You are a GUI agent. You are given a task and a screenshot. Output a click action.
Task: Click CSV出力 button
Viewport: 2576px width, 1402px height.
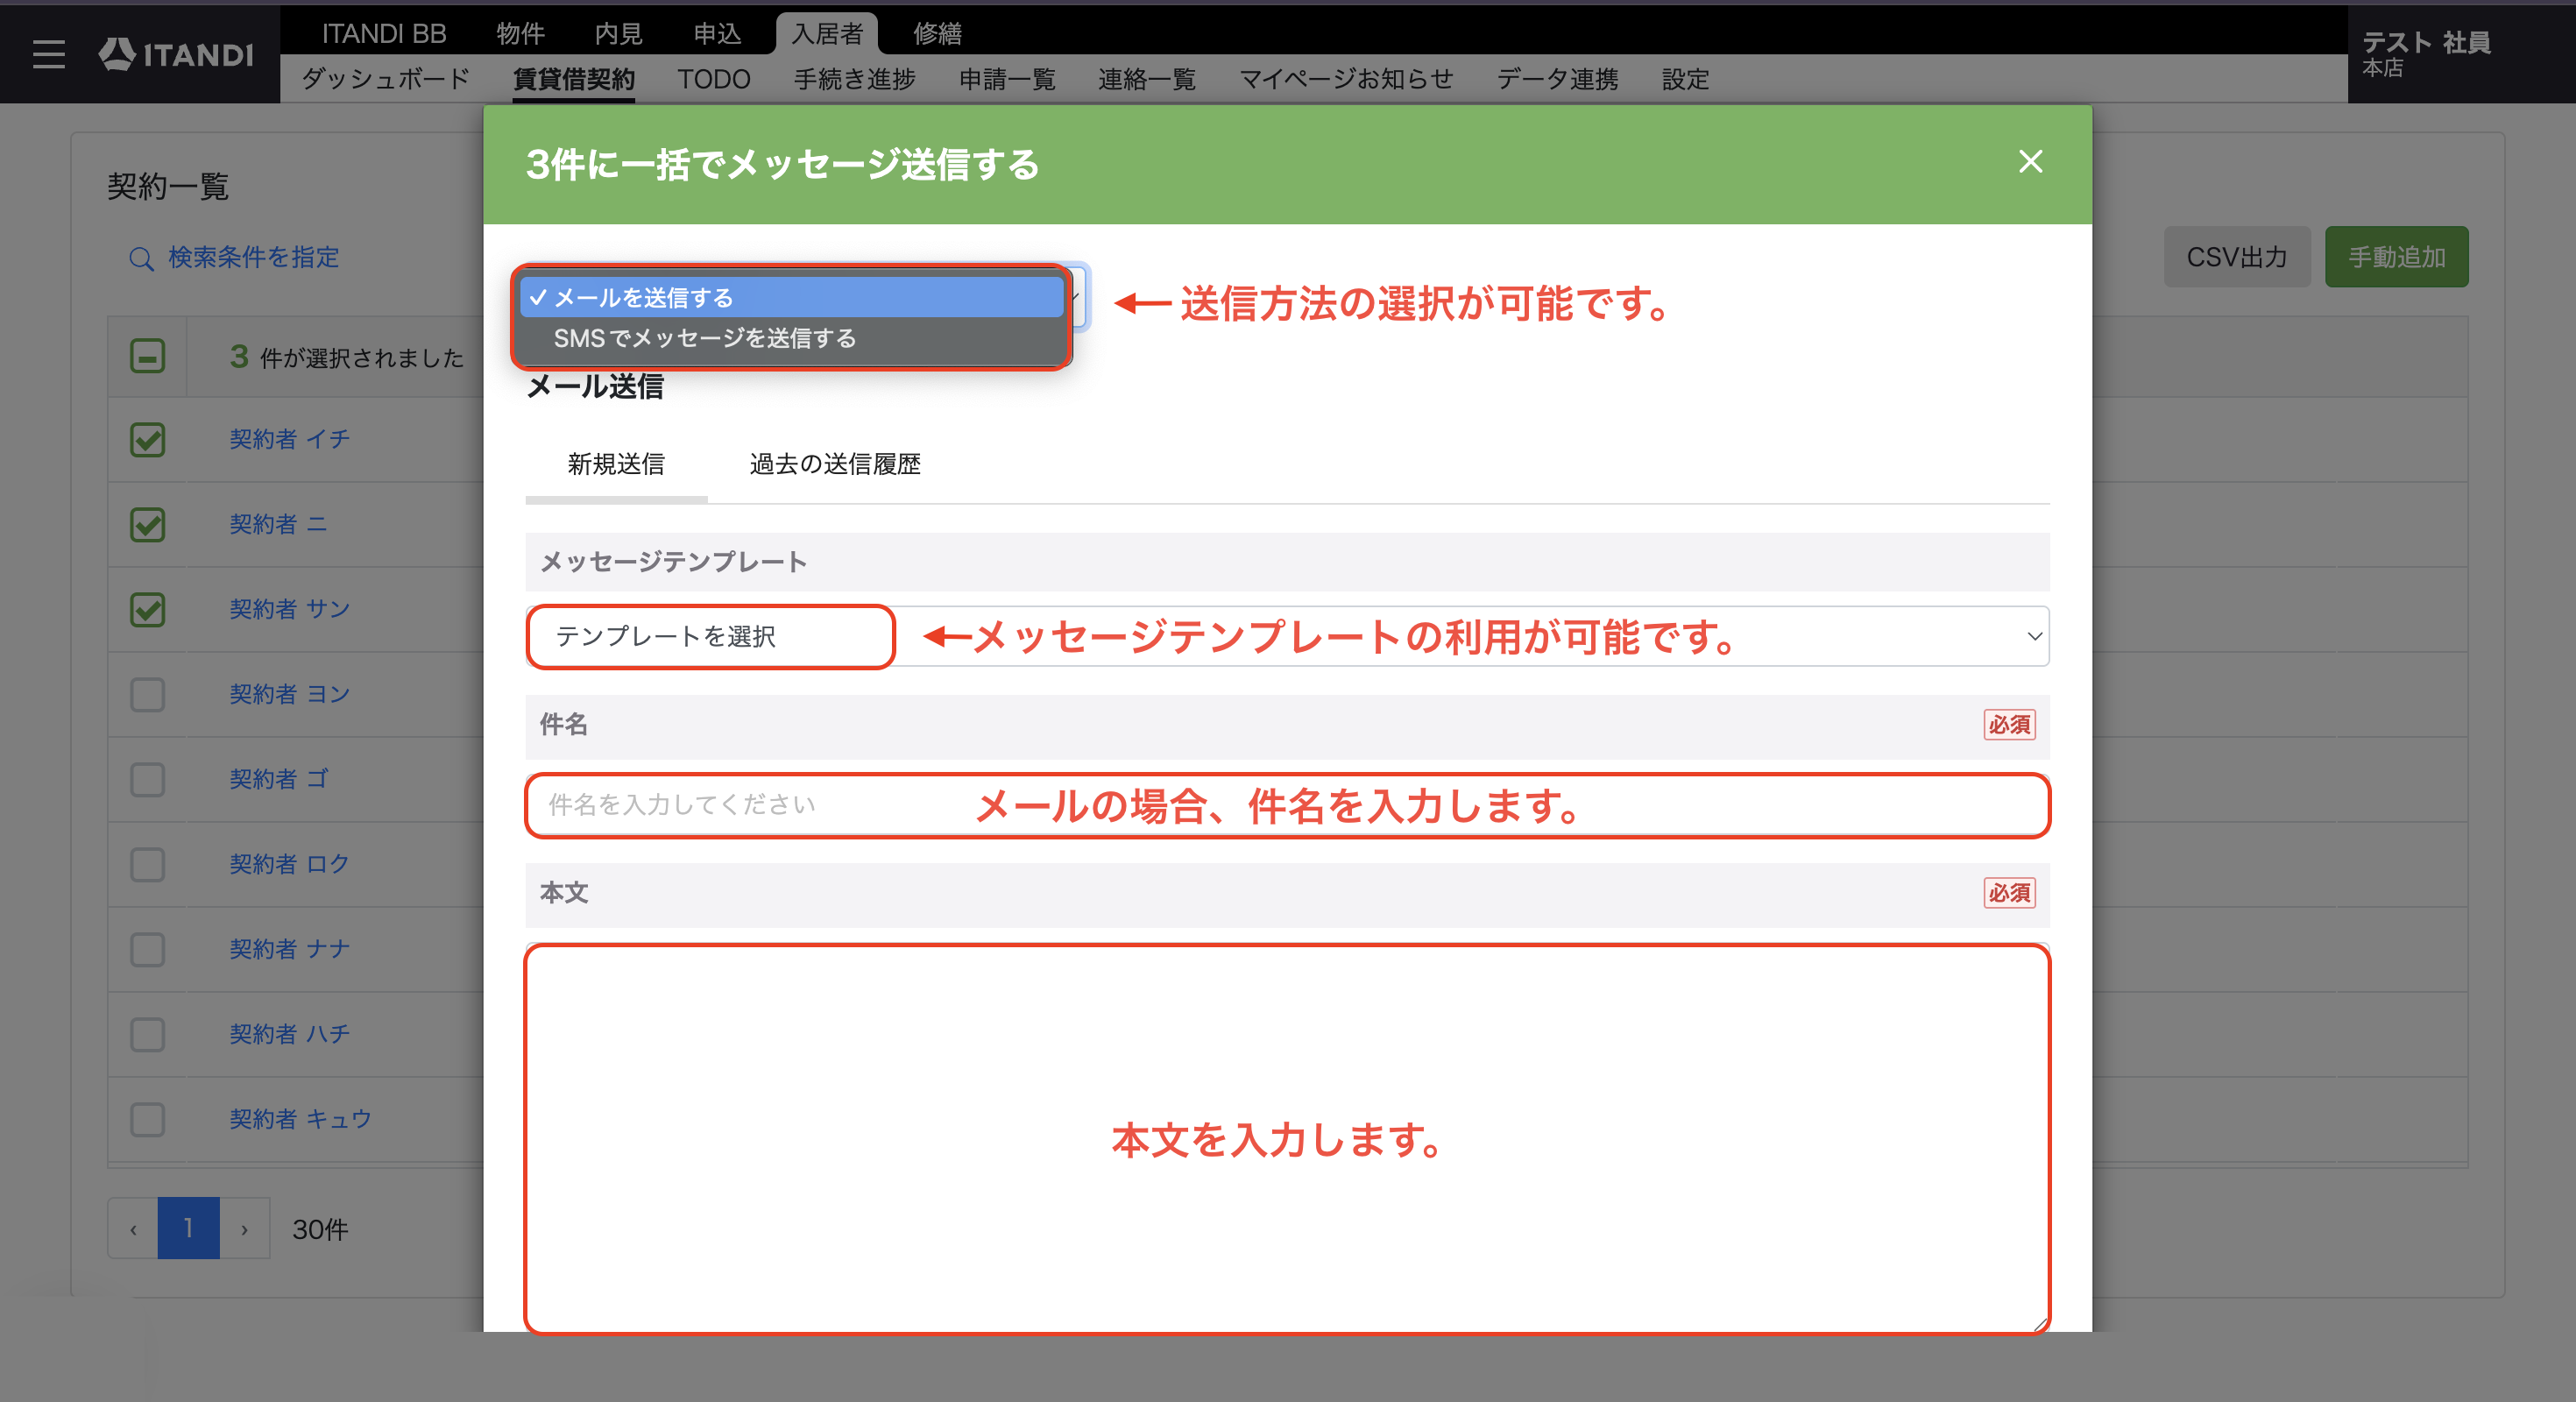coord(2237,257)
